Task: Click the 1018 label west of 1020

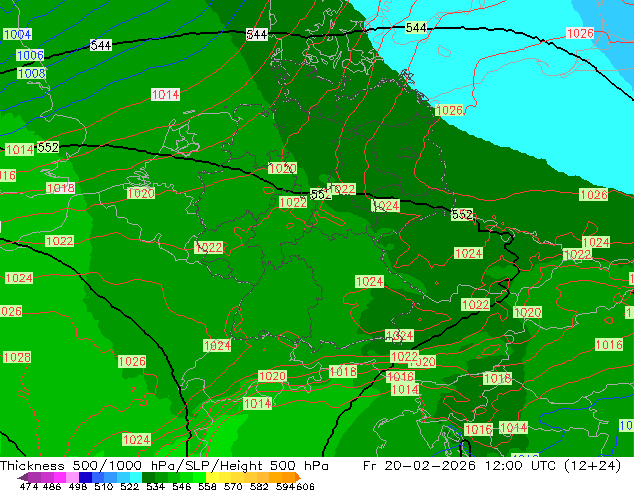Action: coord(61,188)
